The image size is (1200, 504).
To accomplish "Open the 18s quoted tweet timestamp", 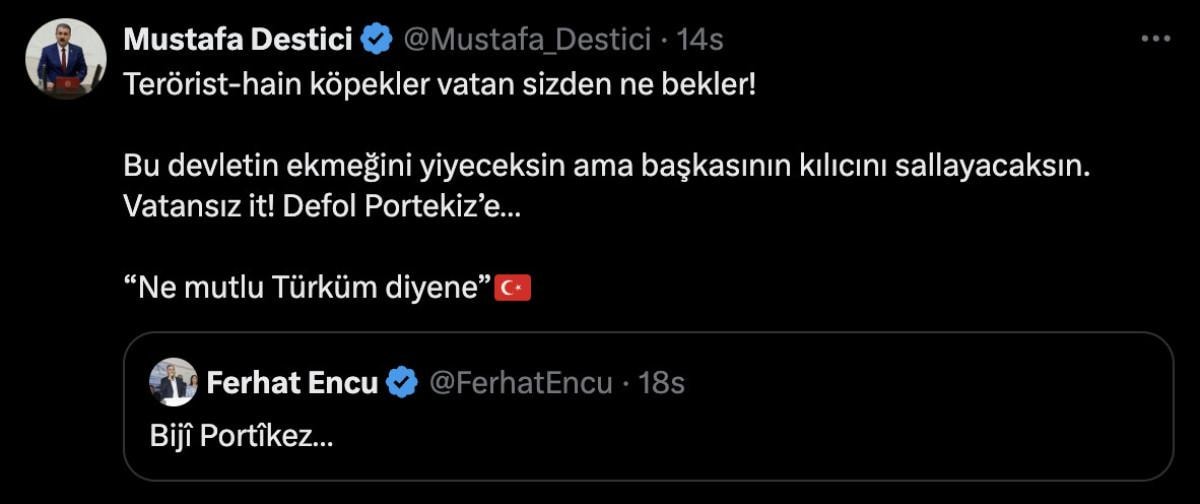I will [x=661, y=382].
